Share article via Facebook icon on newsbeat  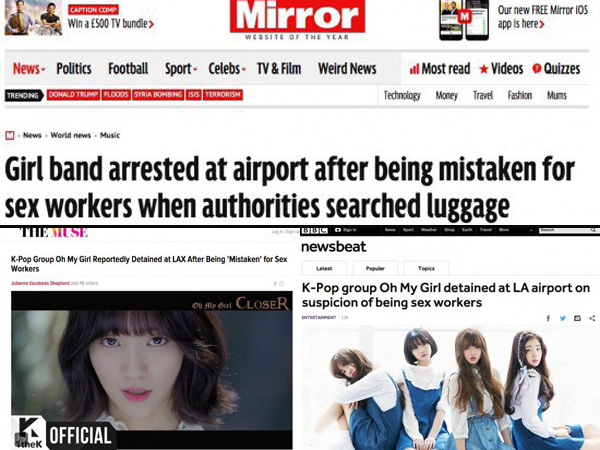tap(548, 318)
